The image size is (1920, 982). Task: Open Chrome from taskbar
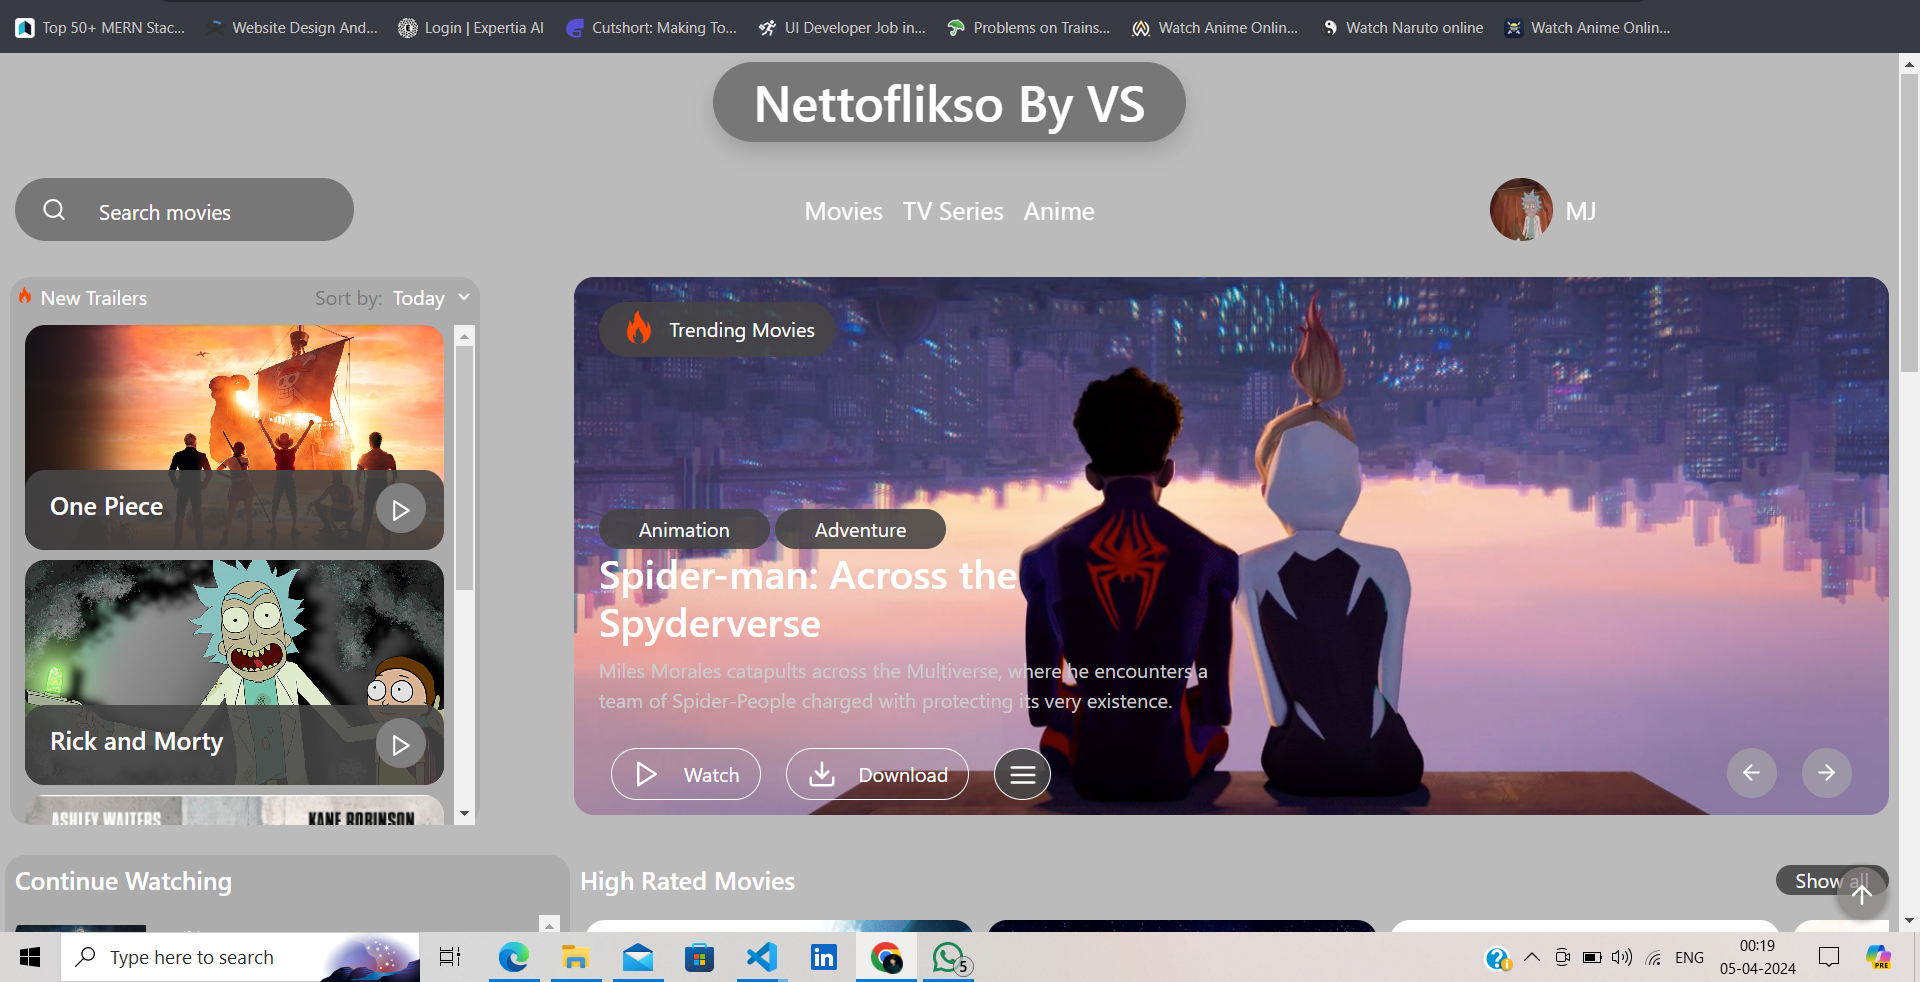tap(886, 957)
